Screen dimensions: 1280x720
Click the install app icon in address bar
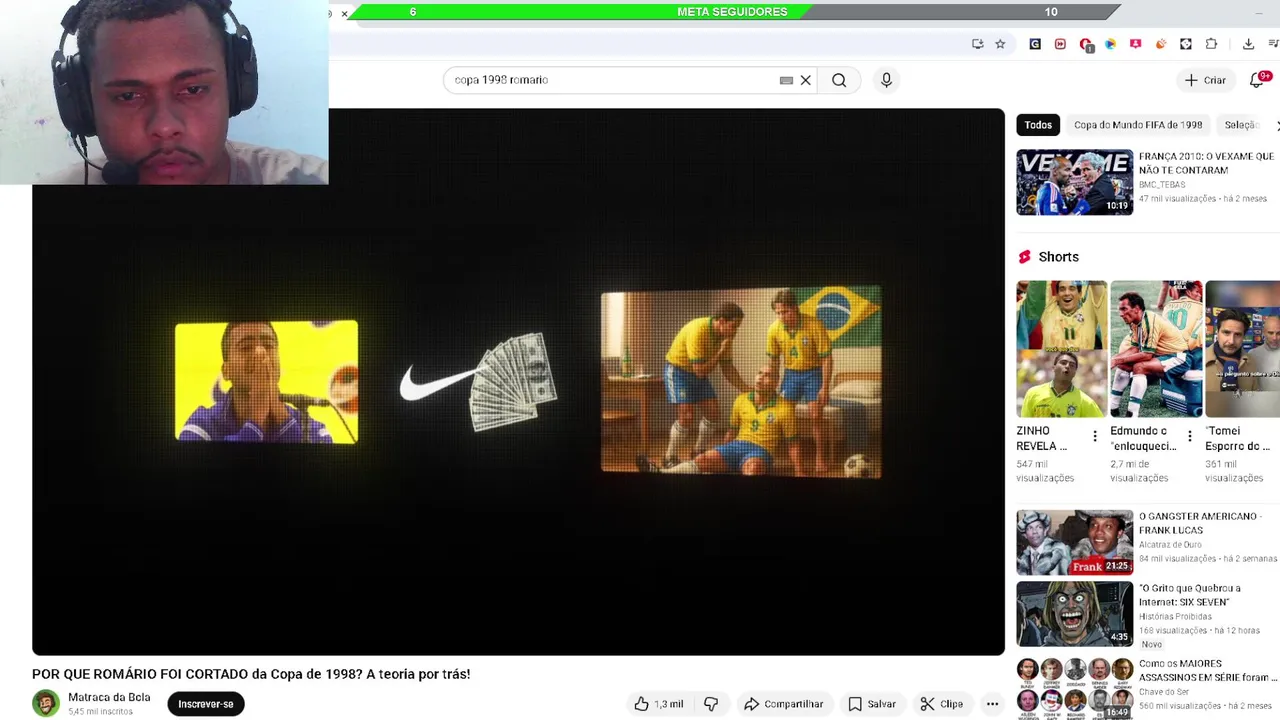click(x=977, y=44)
